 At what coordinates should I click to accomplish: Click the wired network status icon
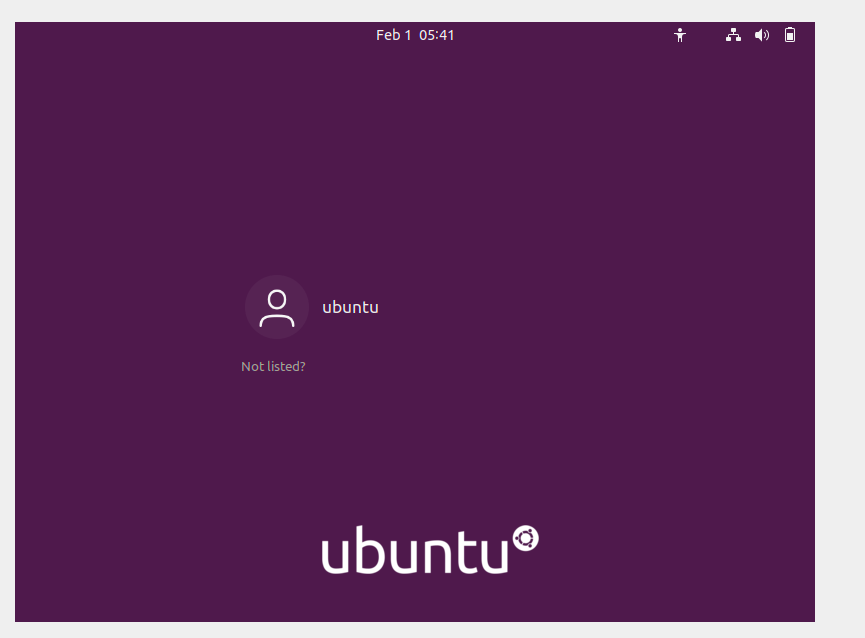pyautogui.click(x=733, y=35)
